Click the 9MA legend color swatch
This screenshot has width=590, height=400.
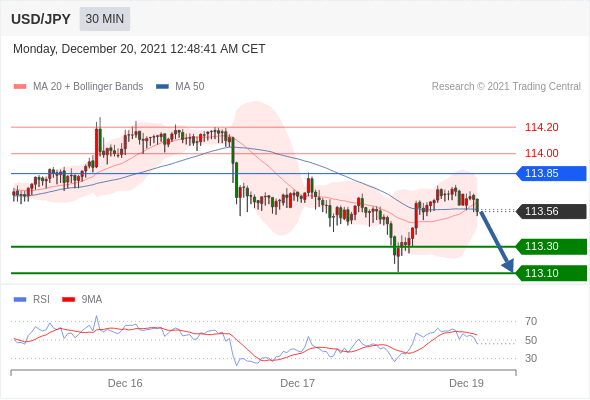(68, 300)
